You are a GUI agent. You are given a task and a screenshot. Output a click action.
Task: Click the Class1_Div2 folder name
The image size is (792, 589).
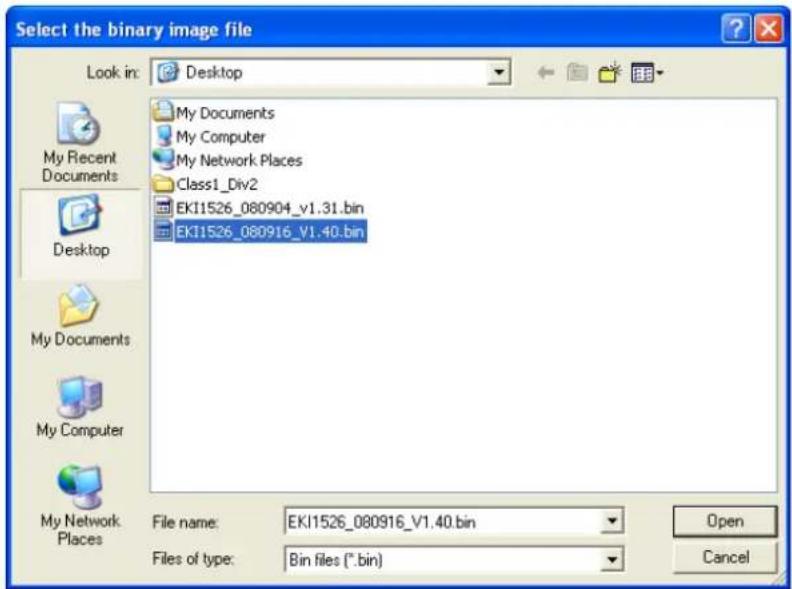click(217, 184)
